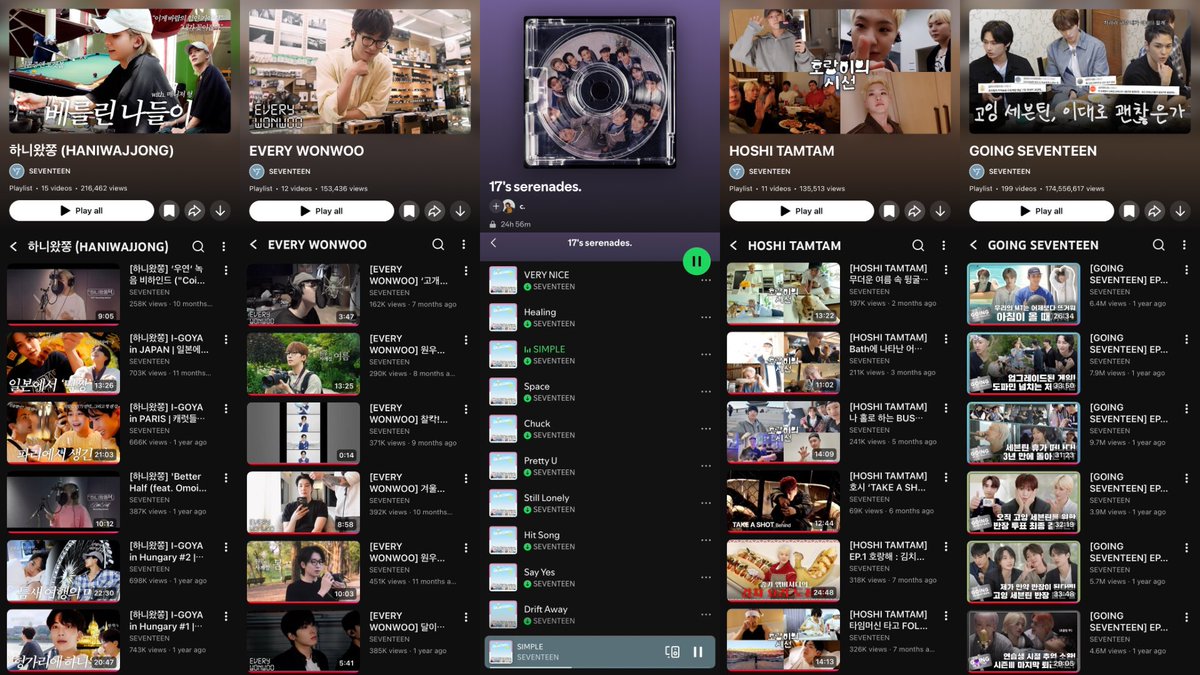This screenshot has height=675, width=1200.
Task: Share the HANIWAJJONG playlist
Action: click(194, 211)
